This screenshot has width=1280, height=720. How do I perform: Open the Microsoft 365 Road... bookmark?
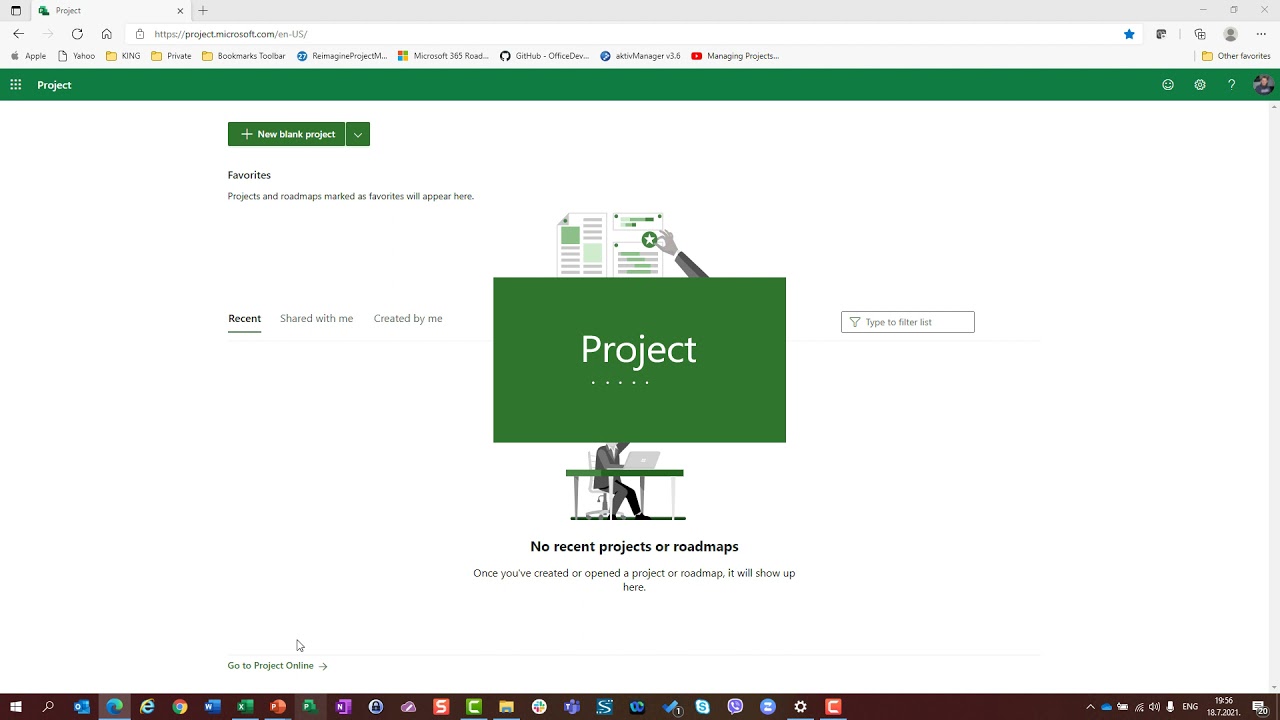coord(443,56)
